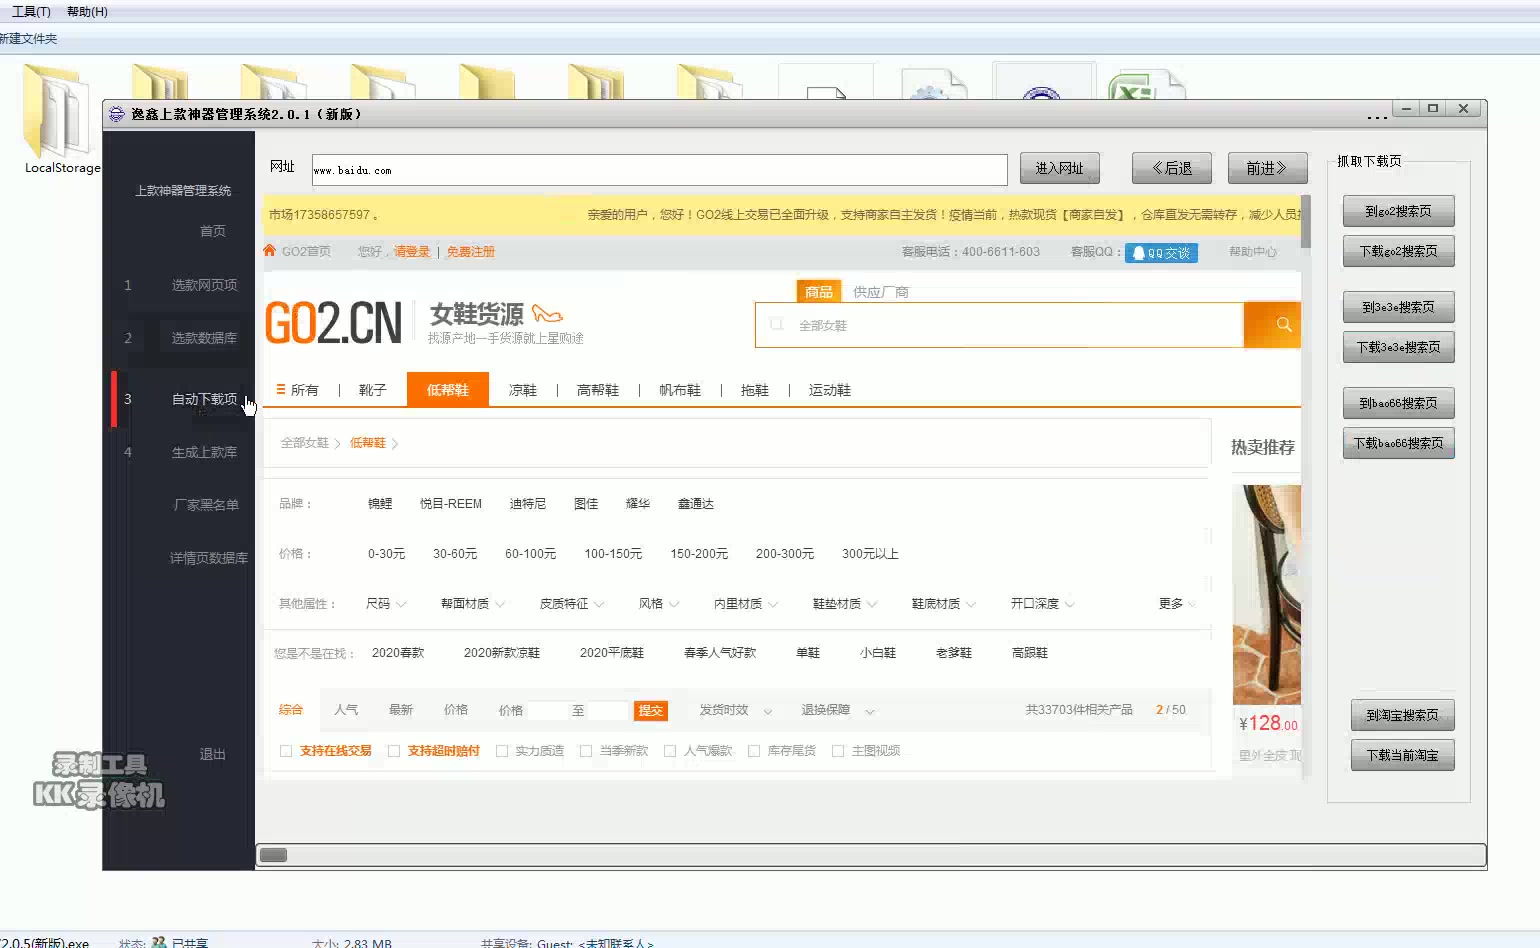Open the LocalStorage folder icon
Image resolution: width=1540 pixels, height=948 pixels.
tap(57, 112)
